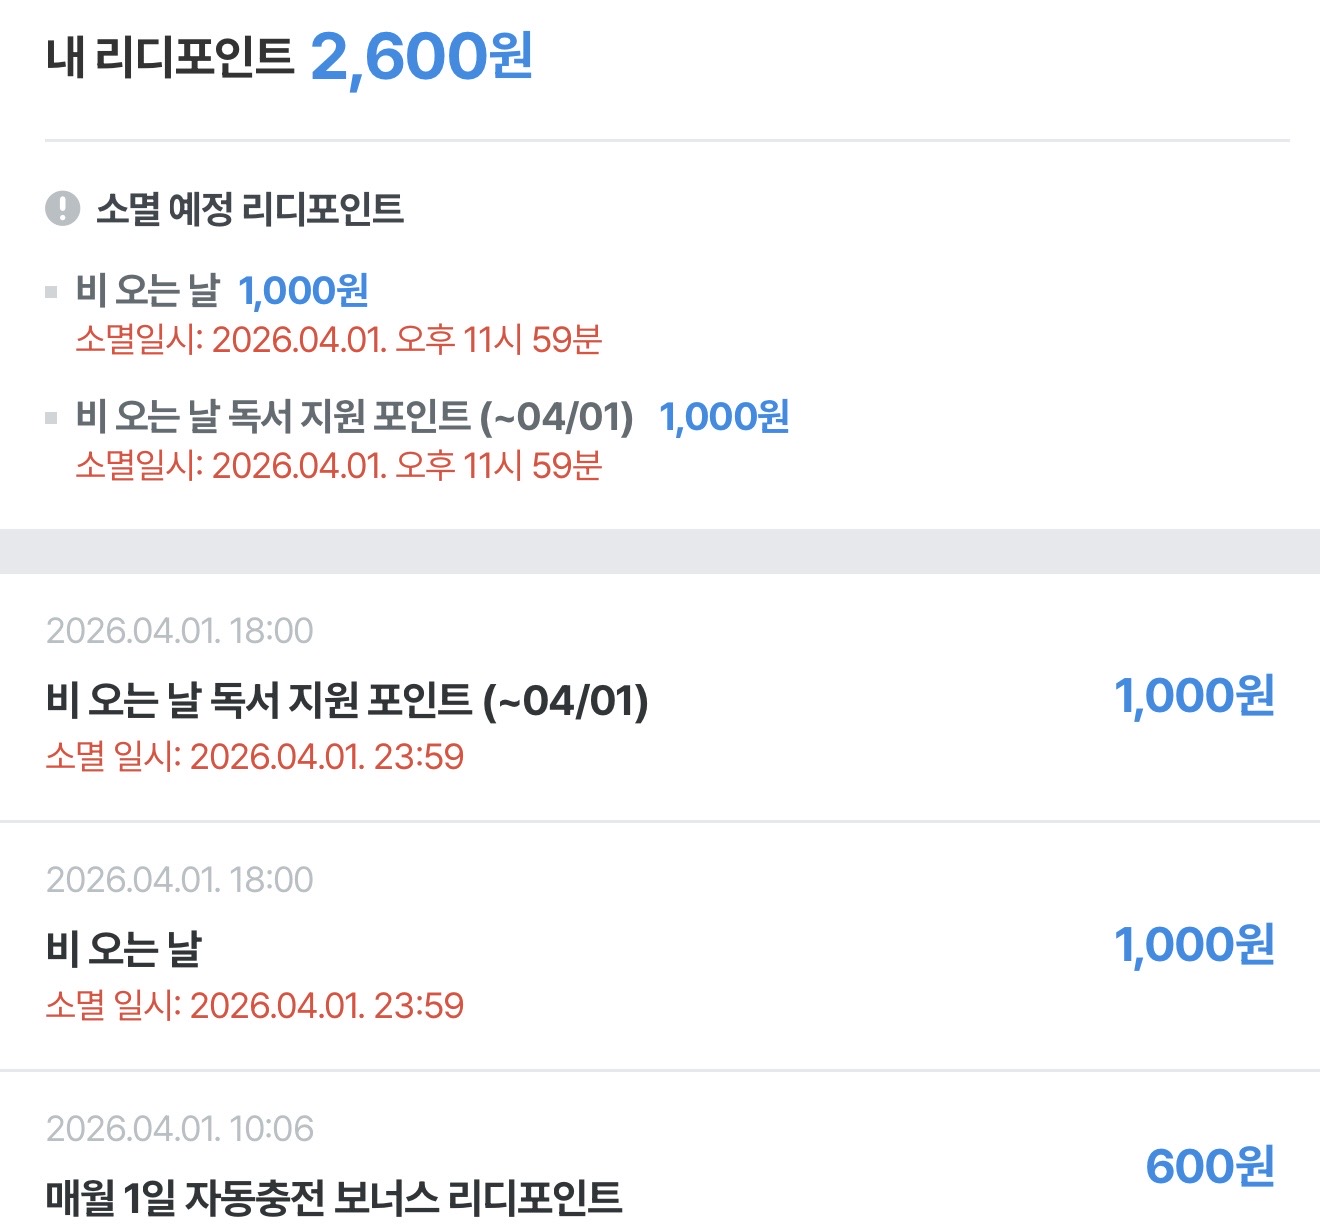
Task: Click the exclamation icon beside 소멸 예정 리디포인트
Action: click(x=62, y=209)
